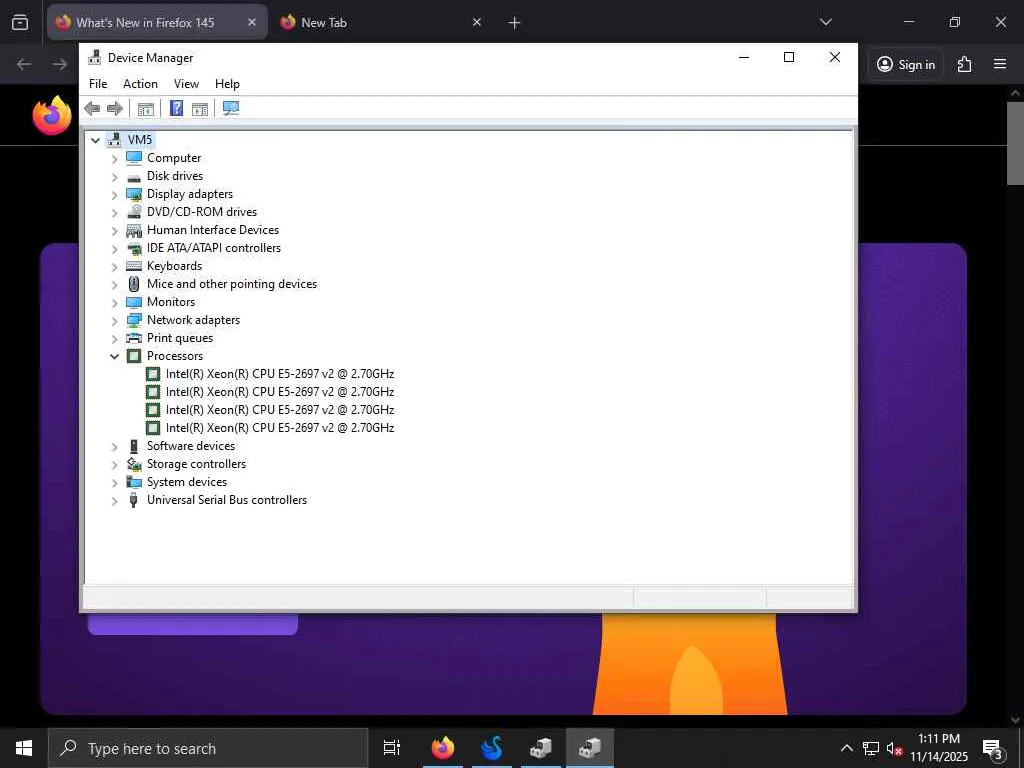Select the IDE ATA/ATAPI controllers icon

134,248
